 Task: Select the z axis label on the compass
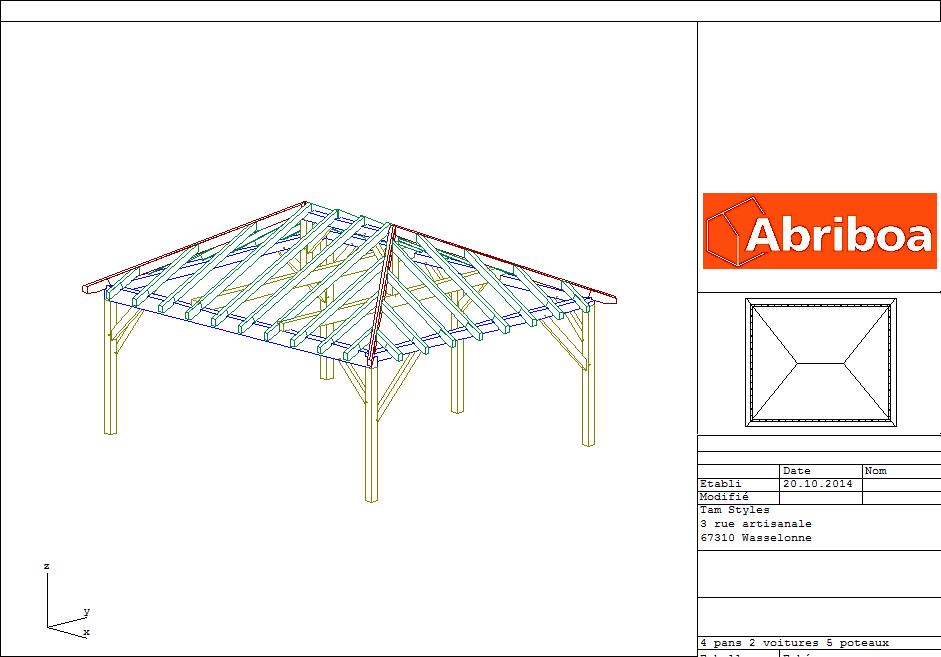[46, 565]
